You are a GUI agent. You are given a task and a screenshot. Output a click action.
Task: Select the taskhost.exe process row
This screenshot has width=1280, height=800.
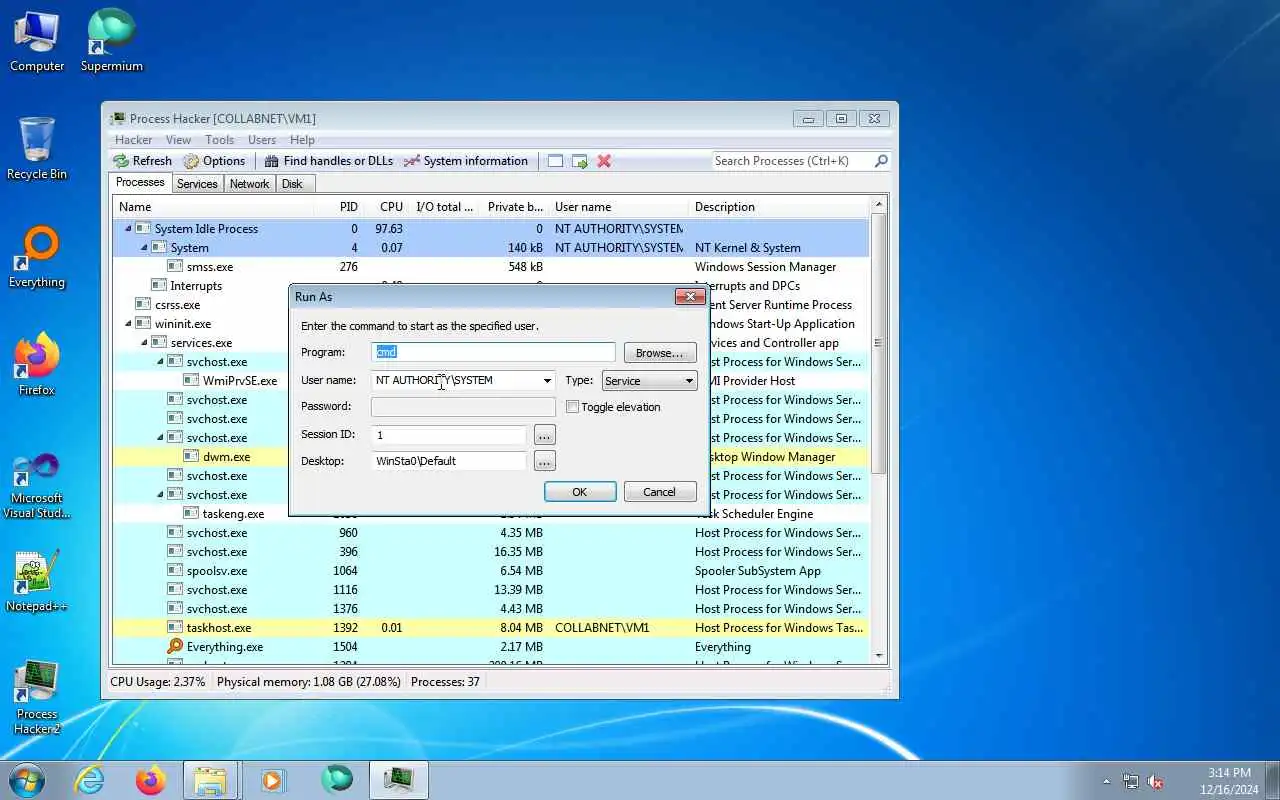pos(490,628)
